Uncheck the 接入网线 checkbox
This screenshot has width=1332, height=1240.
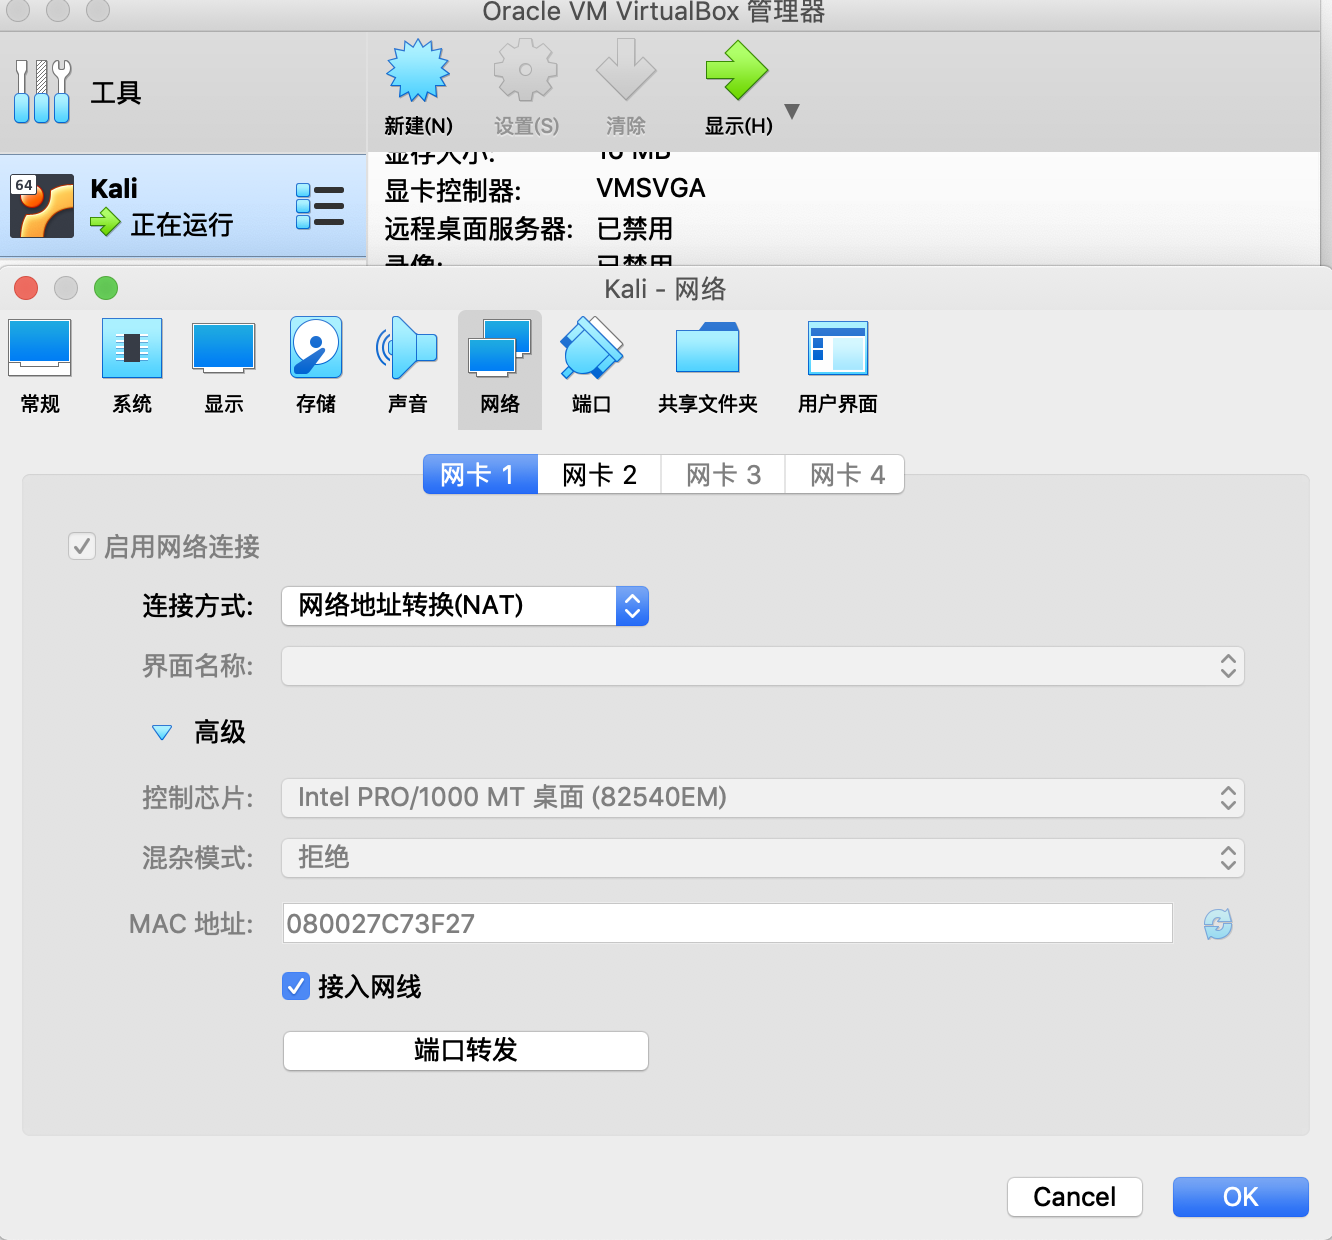point(296,987)
